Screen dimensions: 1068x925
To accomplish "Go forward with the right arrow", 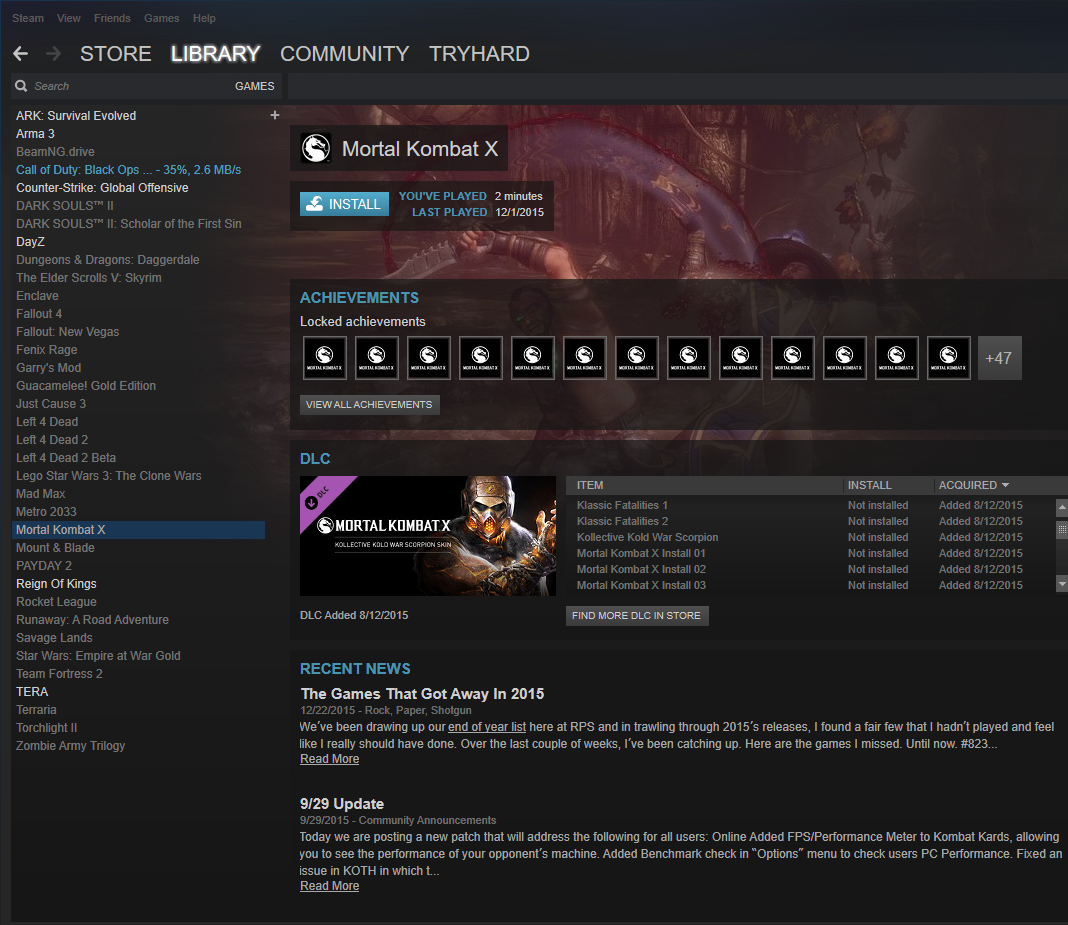I will pyautogui.click(x=54, y=53).
